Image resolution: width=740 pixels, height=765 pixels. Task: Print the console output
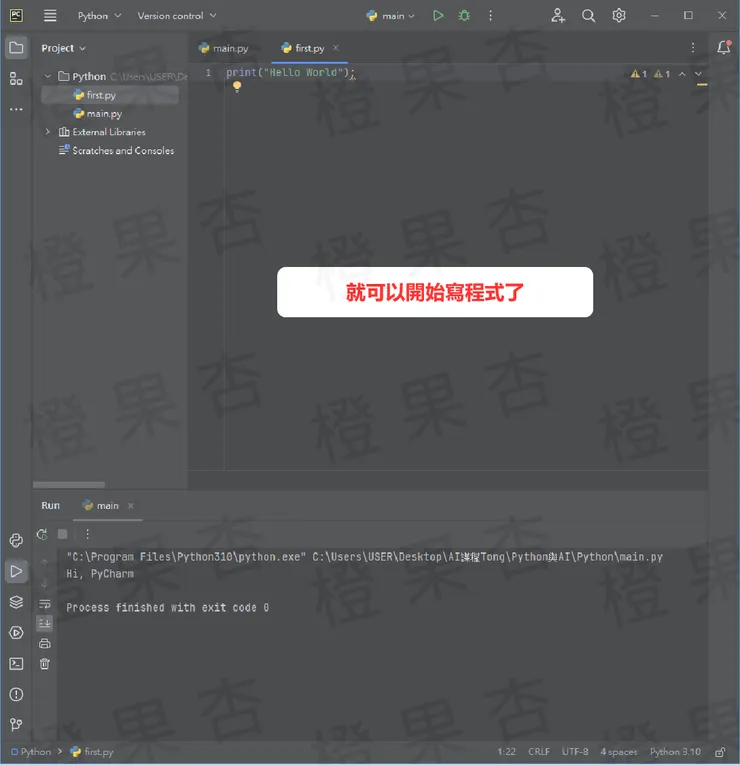click(44, 644)
